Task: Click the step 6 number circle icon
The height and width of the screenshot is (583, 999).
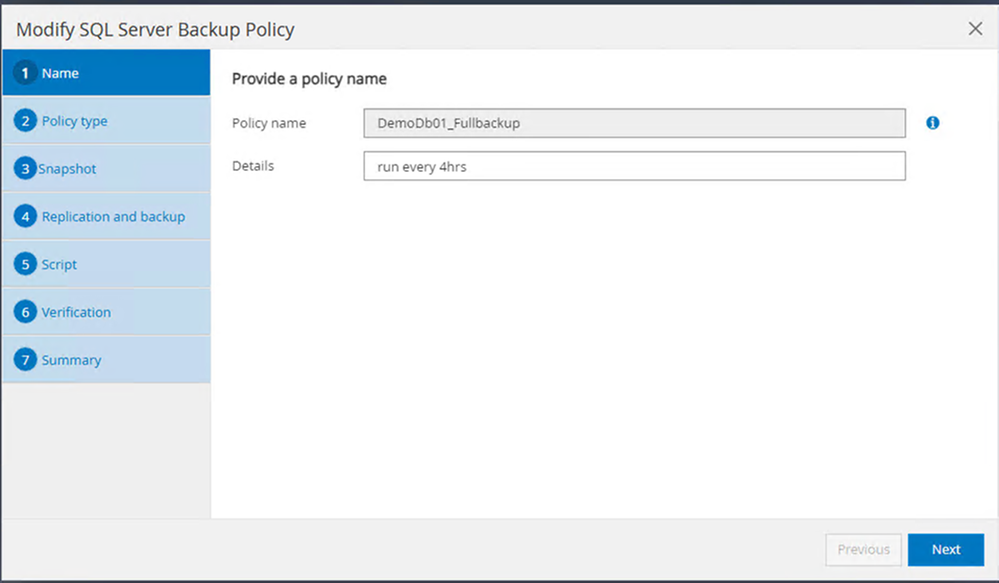Action: coord(25,312)
